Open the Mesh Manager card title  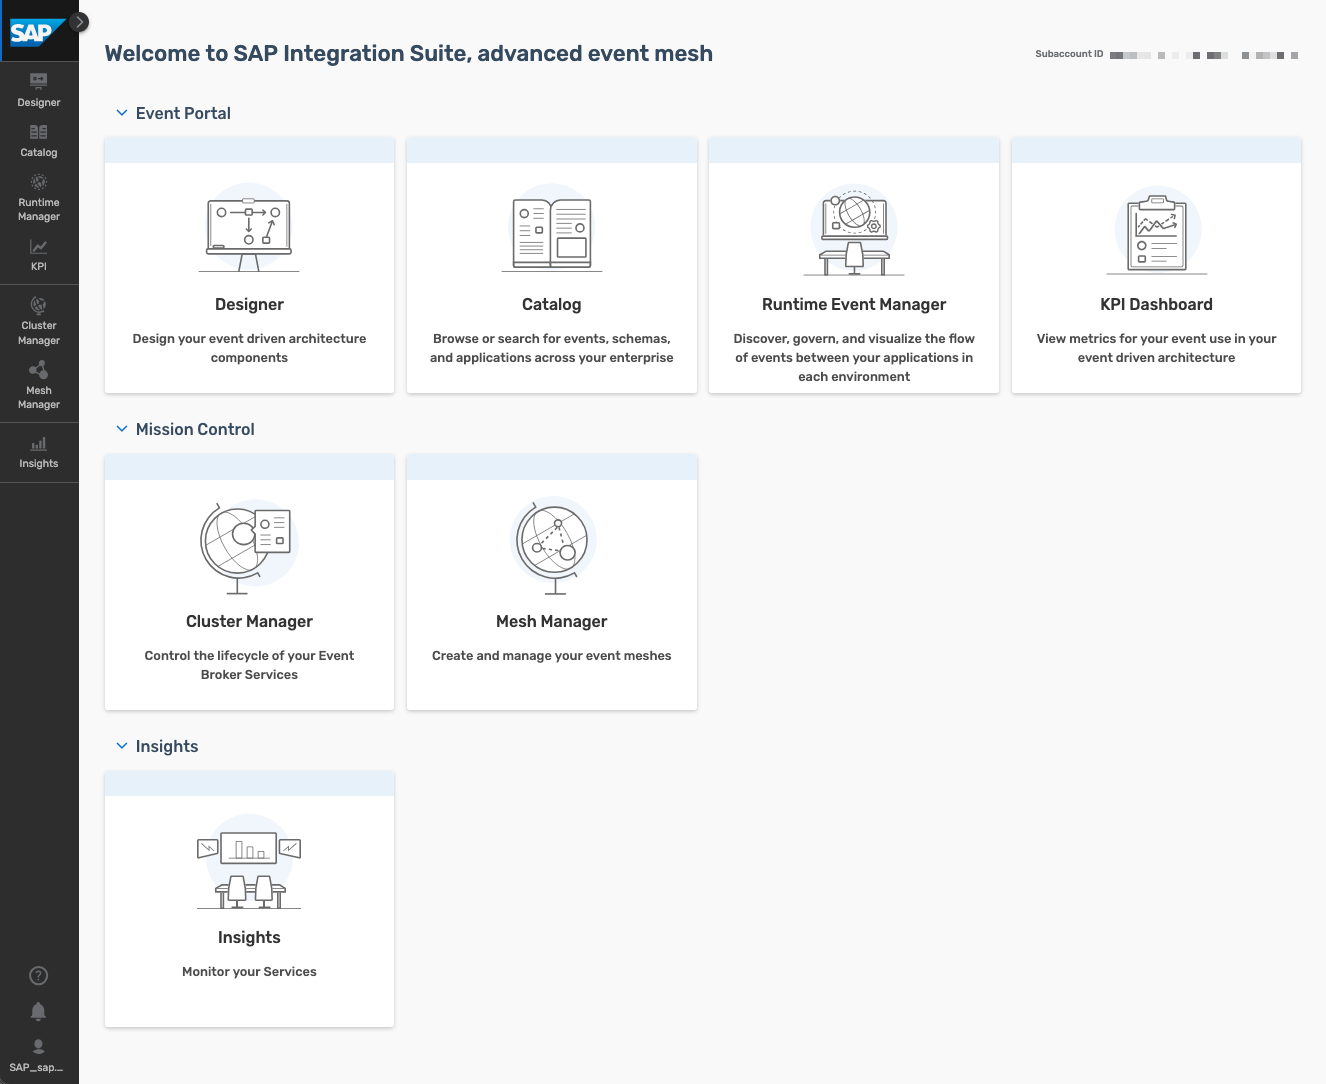pyautogui.click(x=552, y=621)
